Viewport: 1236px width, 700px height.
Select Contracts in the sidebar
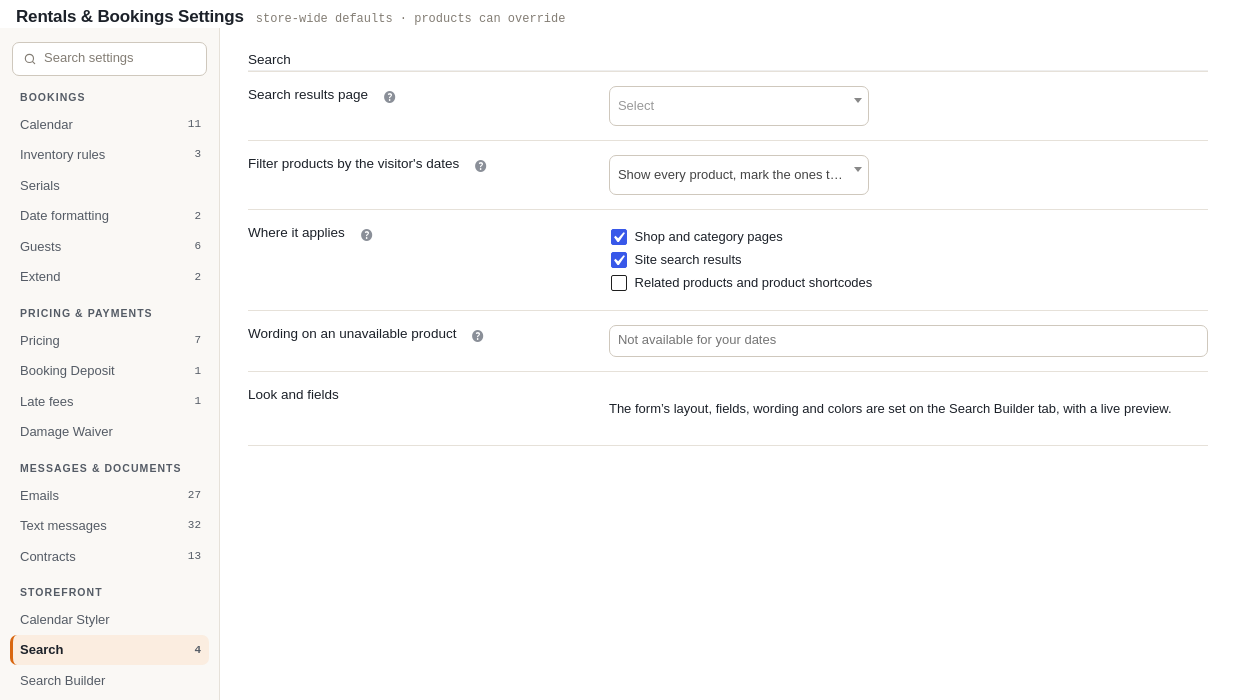[x=110, y=557]
